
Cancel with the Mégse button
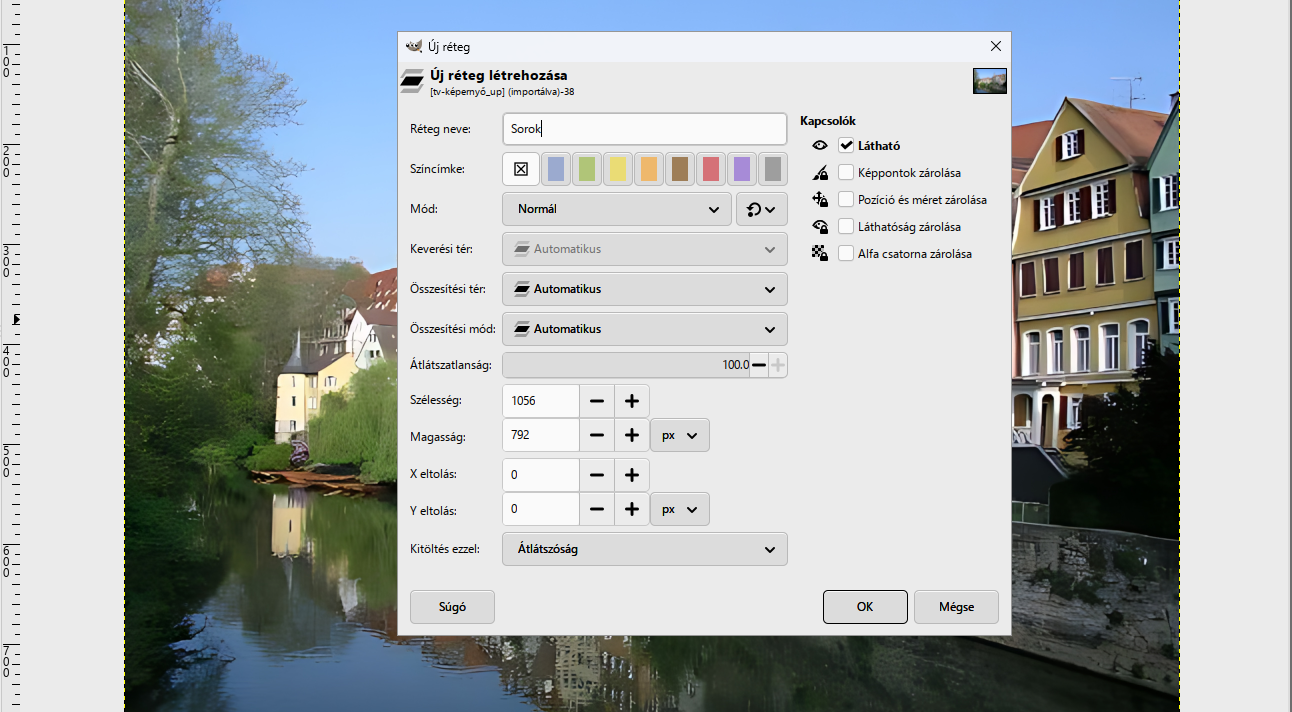pos(956,606)
